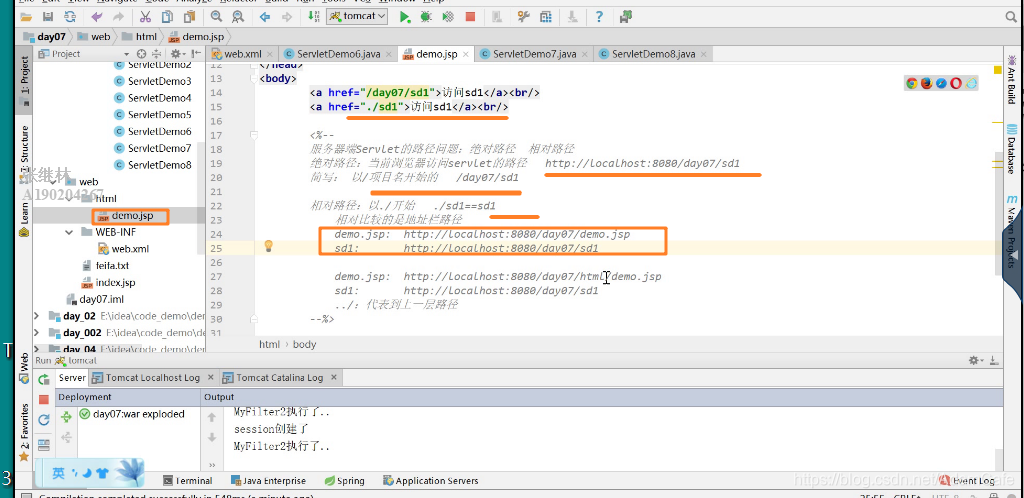
Task: Click the body breadcrumb below the editor
Action: (304, 344)
